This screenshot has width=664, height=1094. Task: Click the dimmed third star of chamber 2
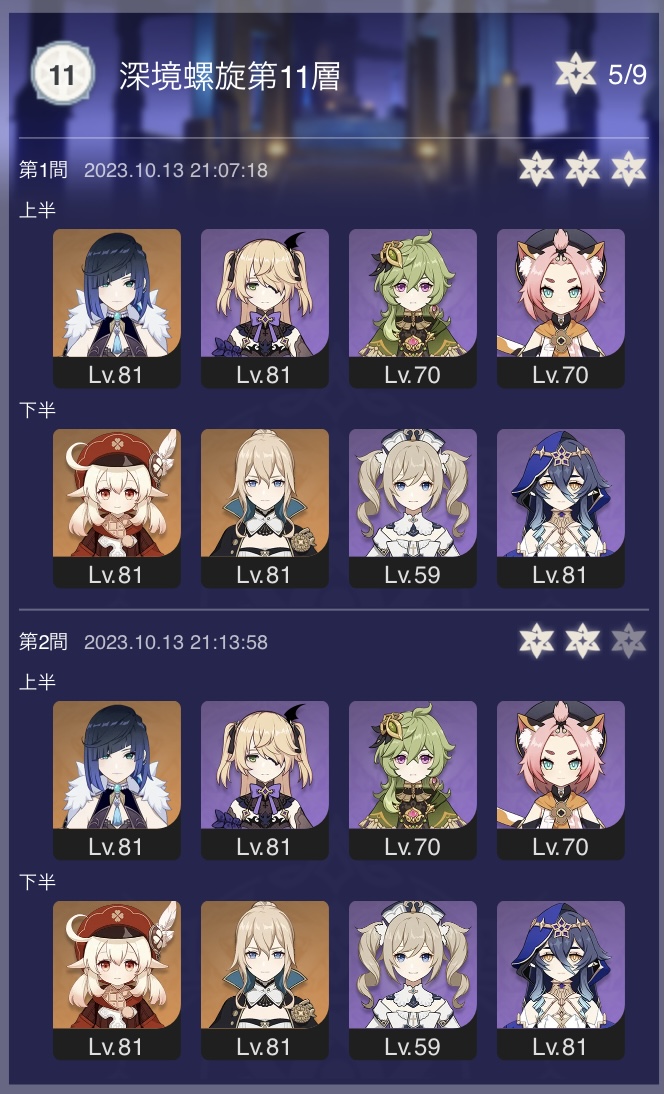pos(628,640)
